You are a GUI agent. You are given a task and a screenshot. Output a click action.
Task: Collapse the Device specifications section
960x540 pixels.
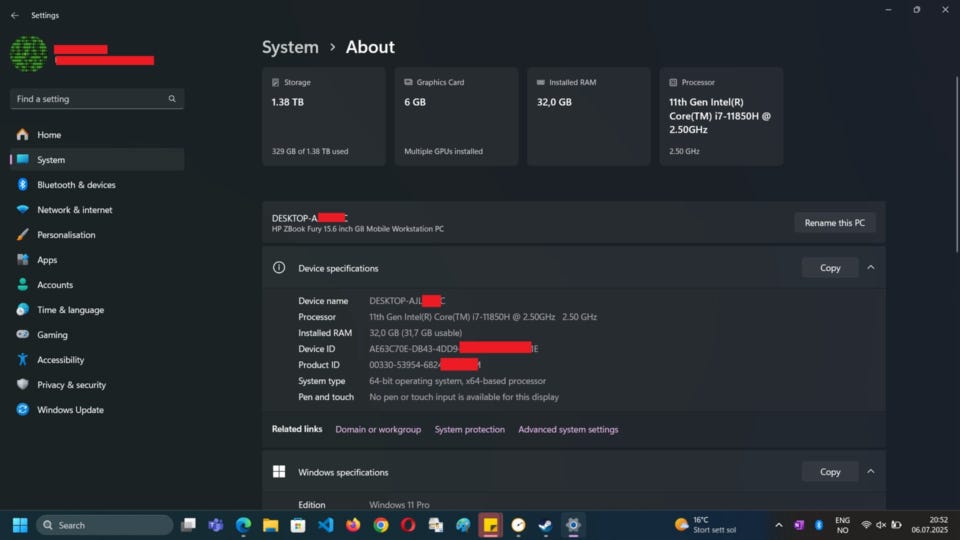pos(871,268)
